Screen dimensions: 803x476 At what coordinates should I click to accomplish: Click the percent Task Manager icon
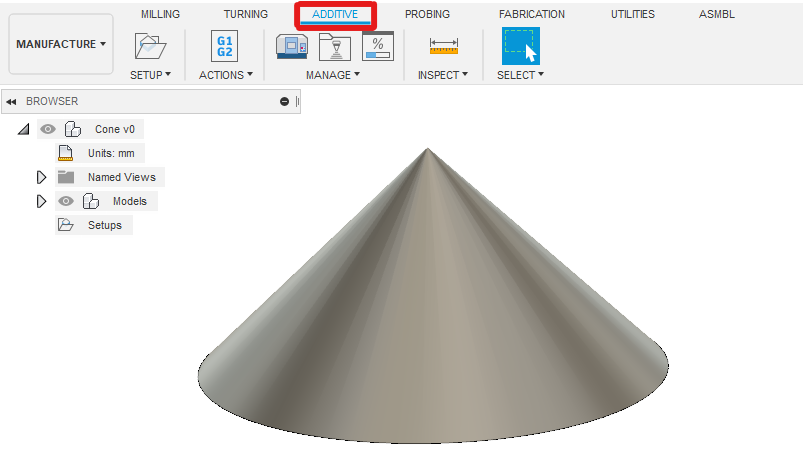click(x=378, y=46)
